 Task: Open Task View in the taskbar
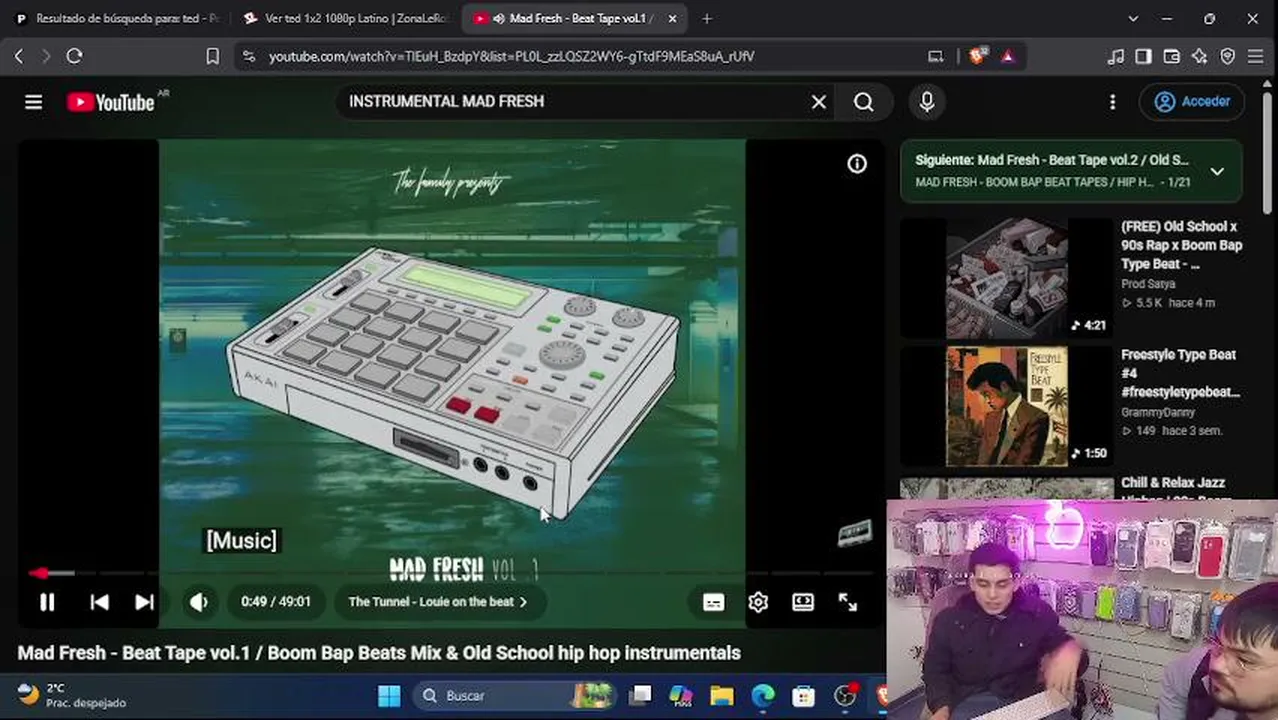pyautogui.click(x=641, y=695)
